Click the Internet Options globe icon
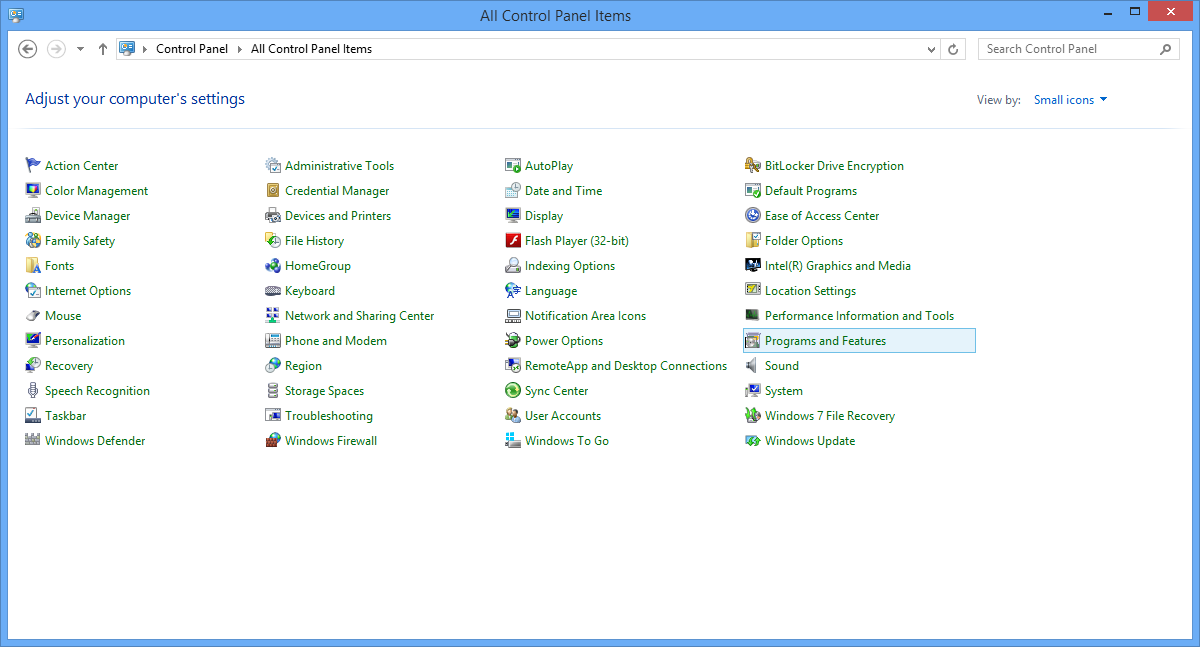This screenshot has width=1200, height=647. pos(33,291)
